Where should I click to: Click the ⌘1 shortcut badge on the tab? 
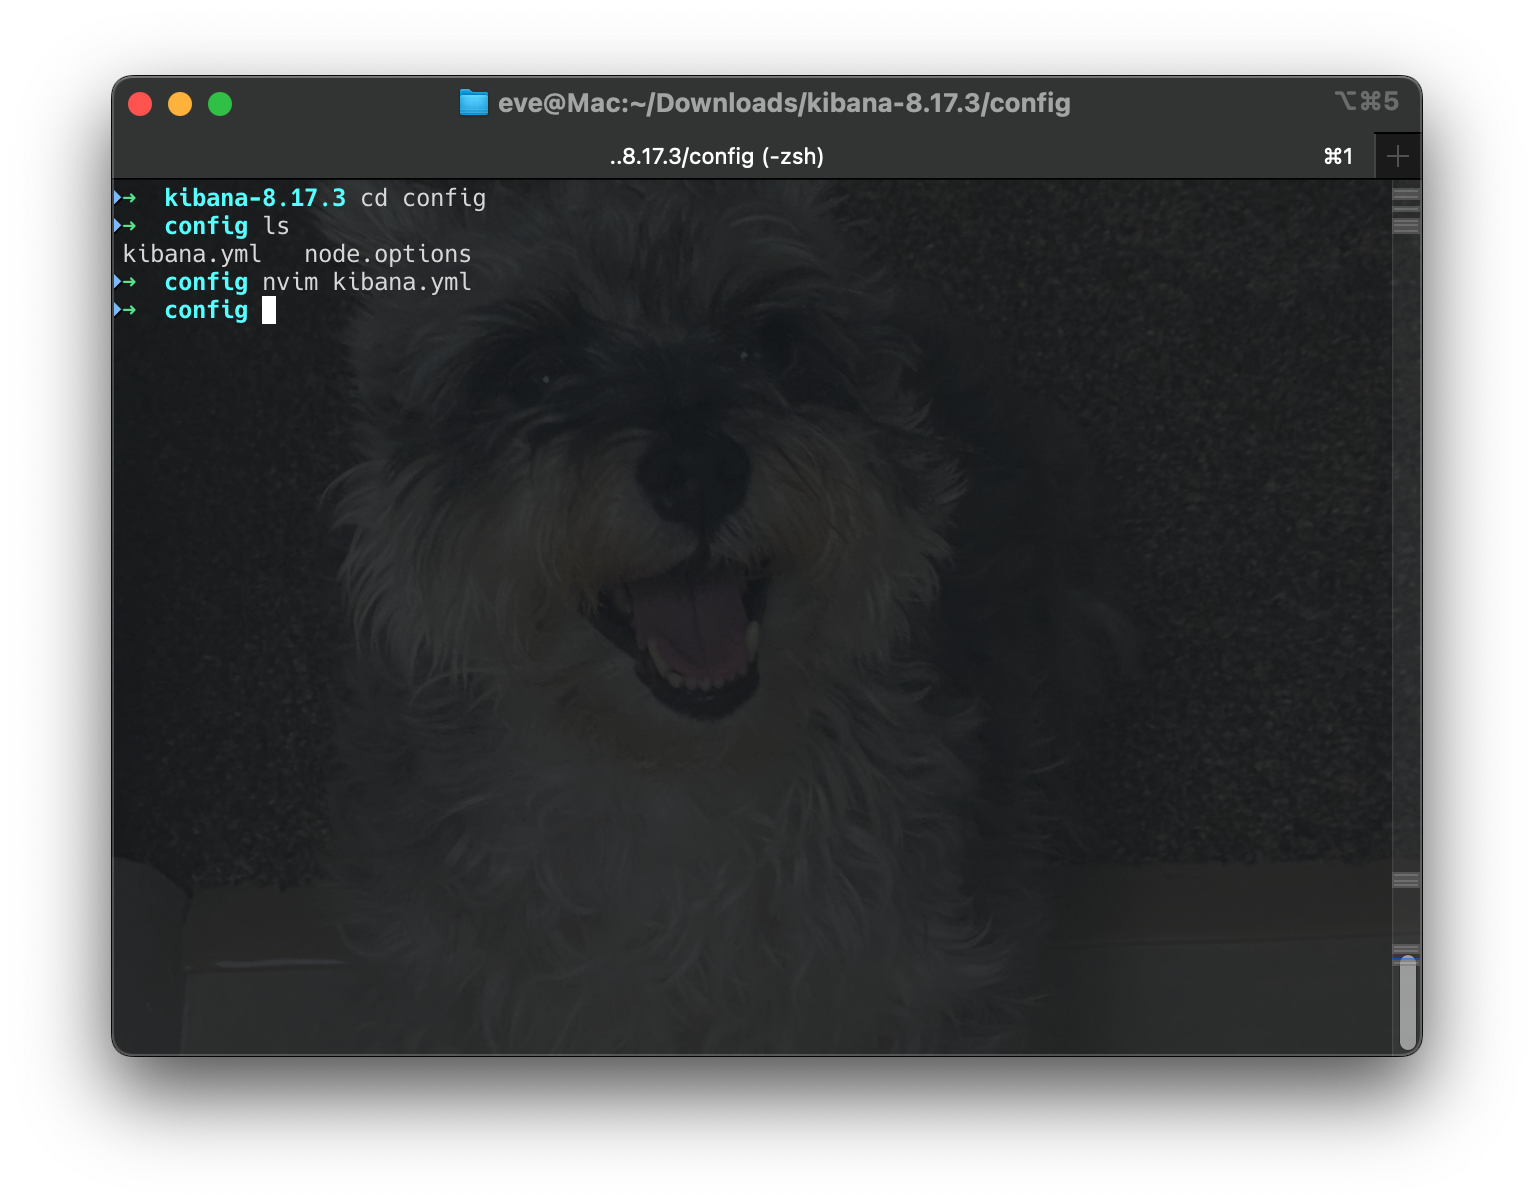click(x=1337, y=156)
